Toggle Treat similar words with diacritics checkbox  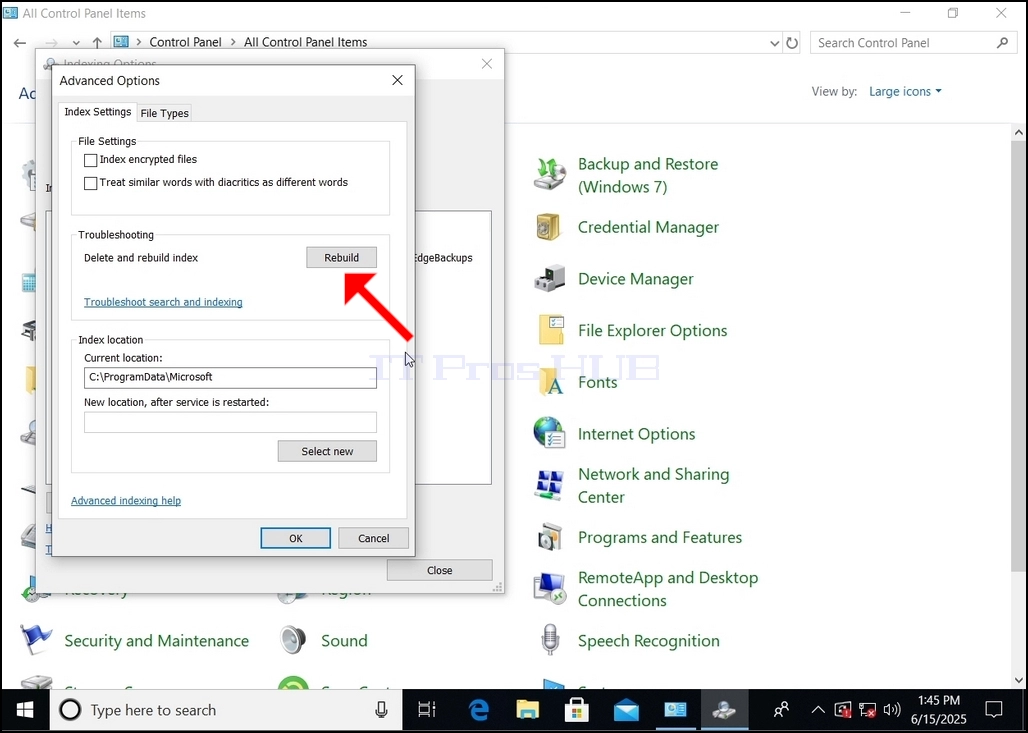(x=90, y=183)
